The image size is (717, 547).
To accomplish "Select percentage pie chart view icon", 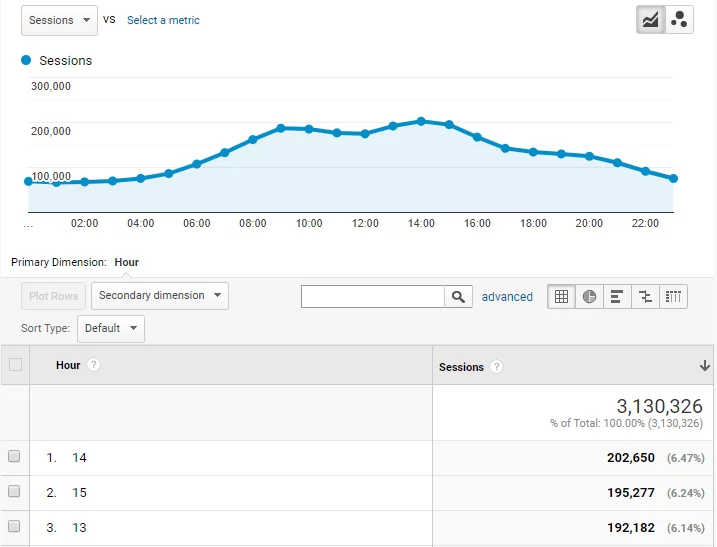I will pyautogui.click(x=589, y=296).
